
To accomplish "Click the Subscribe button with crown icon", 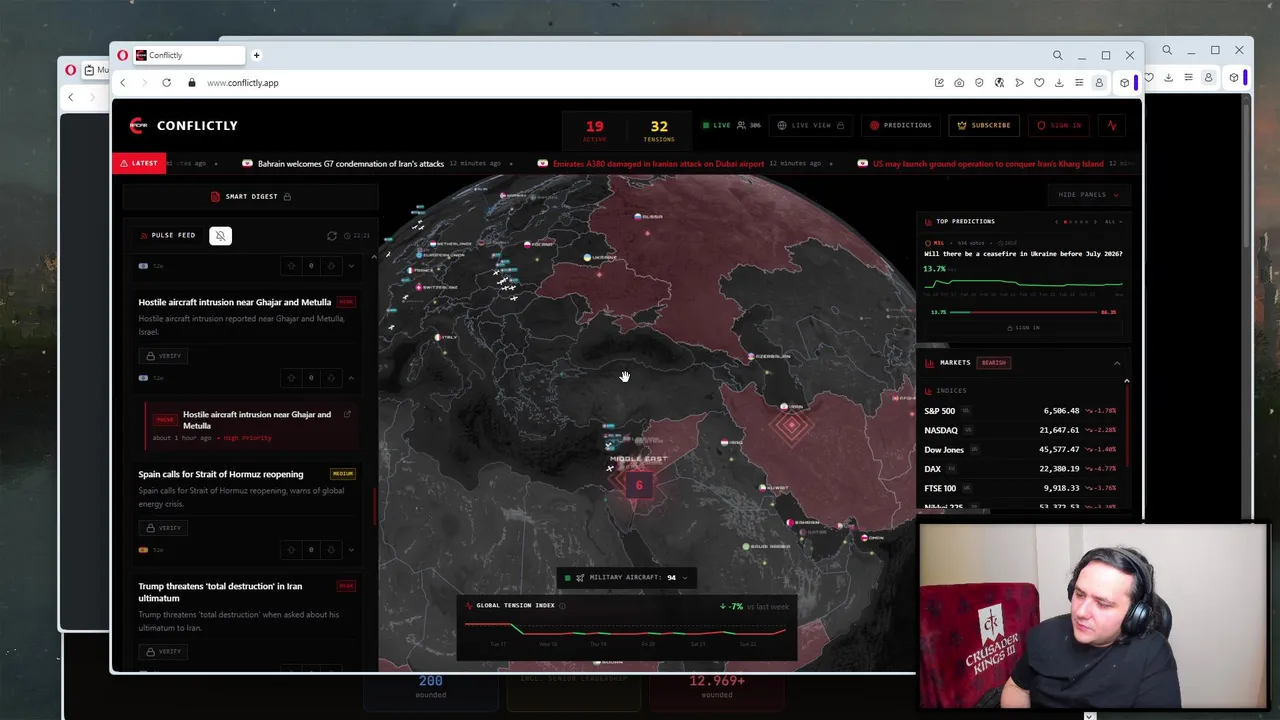I will pyautogui.click(x=984, y=125).
